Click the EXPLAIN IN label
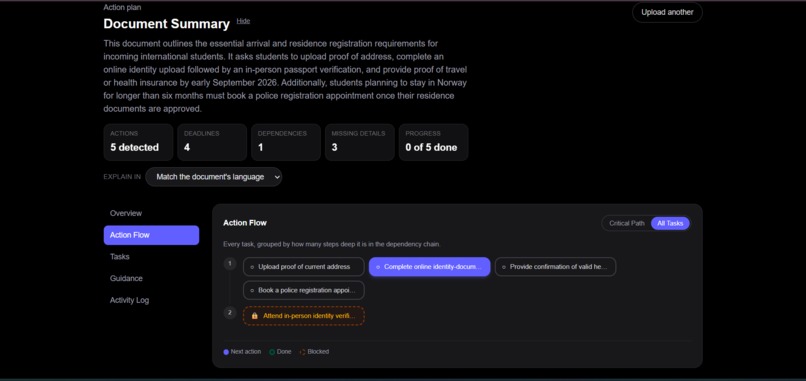The width and height of the screenshot is (806, 381). 122,177
